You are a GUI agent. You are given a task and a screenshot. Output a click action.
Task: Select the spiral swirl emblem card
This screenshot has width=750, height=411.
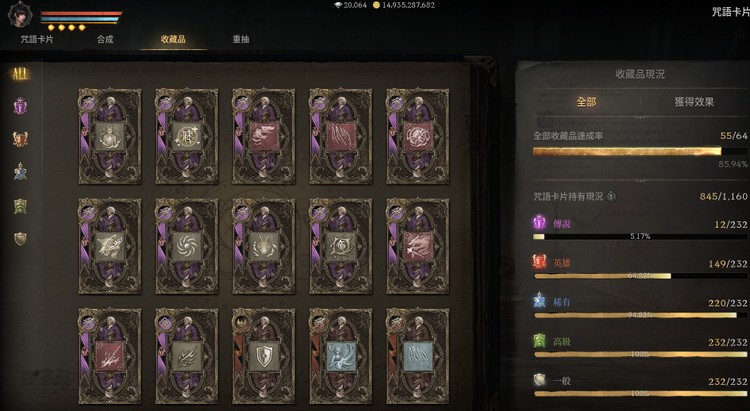tap(187, 246)
